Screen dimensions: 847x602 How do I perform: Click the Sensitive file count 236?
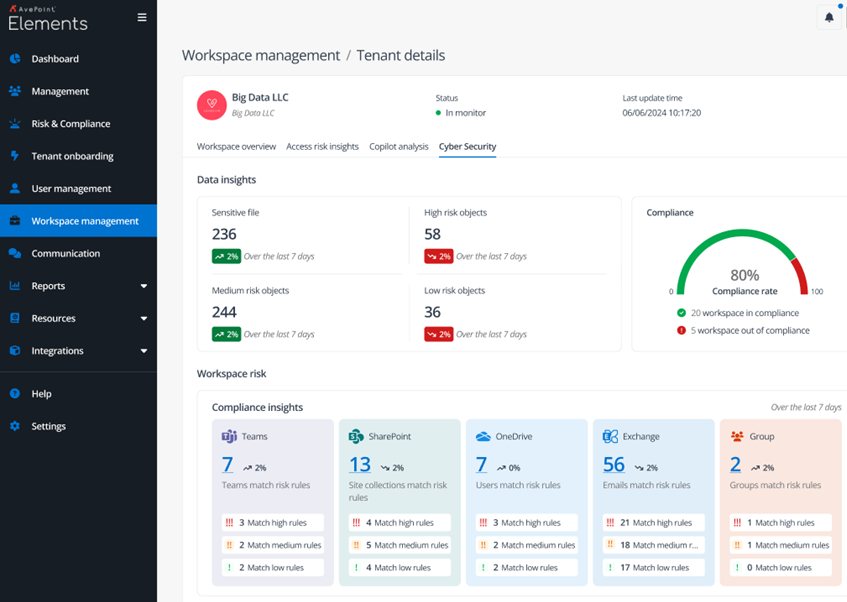pyautogui.click(x=224, y=234)
